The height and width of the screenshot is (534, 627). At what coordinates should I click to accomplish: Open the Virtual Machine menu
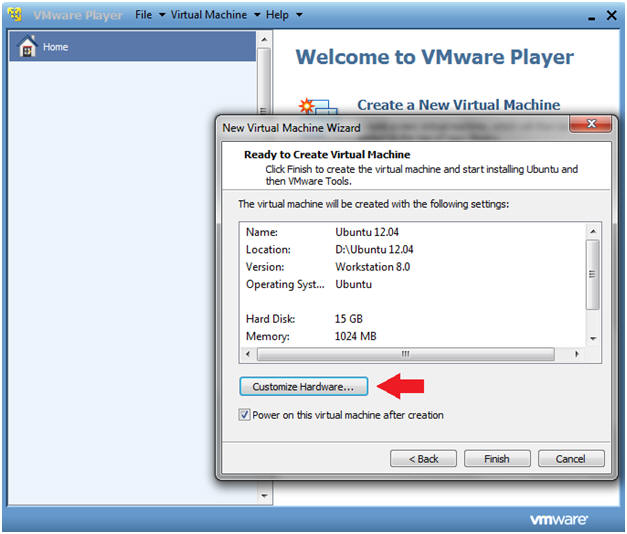pyautogui.click(x=209, y=15)
